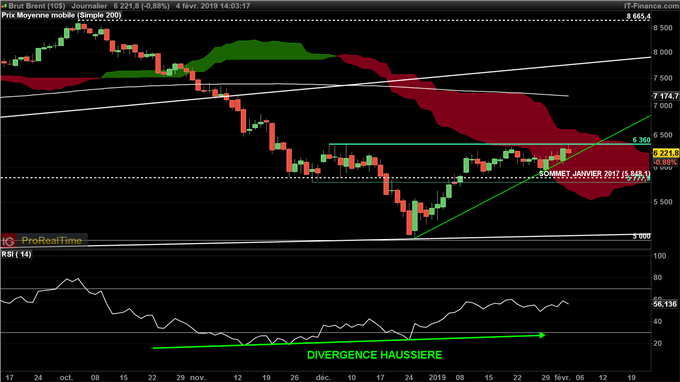Image resolution: width=680 pixels, height=382 pixels.
Task: Click the déc. label on the time axis
Action: (x=323, y=378)
